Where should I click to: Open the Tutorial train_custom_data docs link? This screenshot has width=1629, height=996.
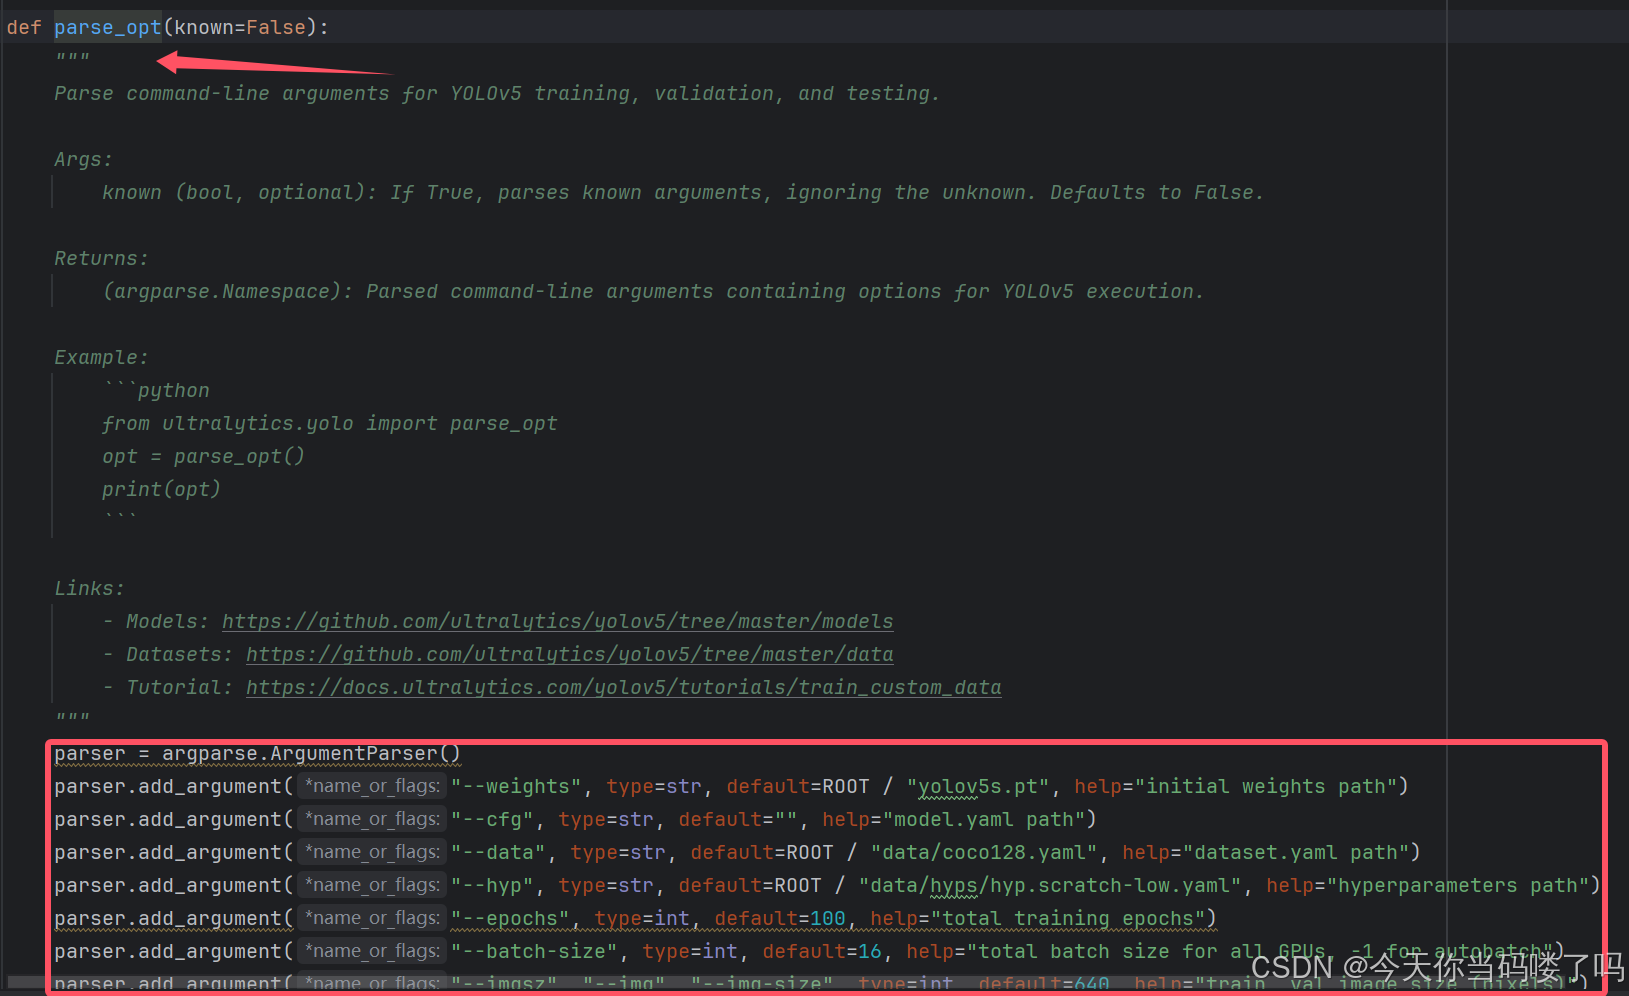click(x=623, y=687)
